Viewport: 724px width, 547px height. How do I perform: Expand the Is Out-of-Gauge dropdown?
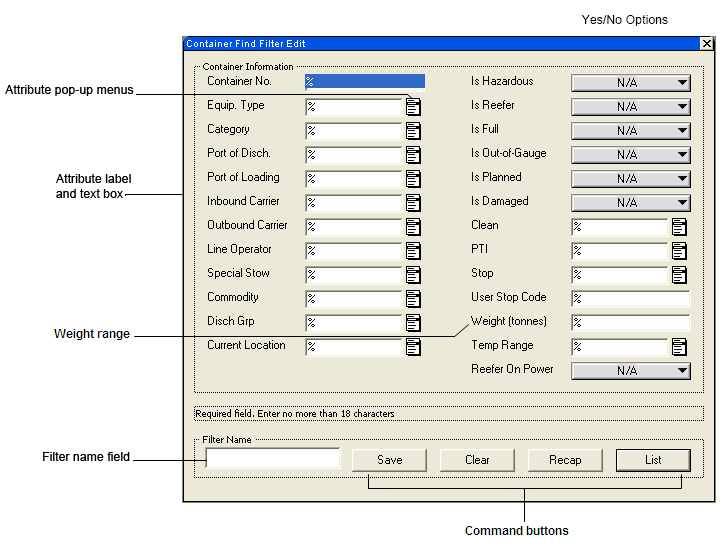click(x=631, y=155)
